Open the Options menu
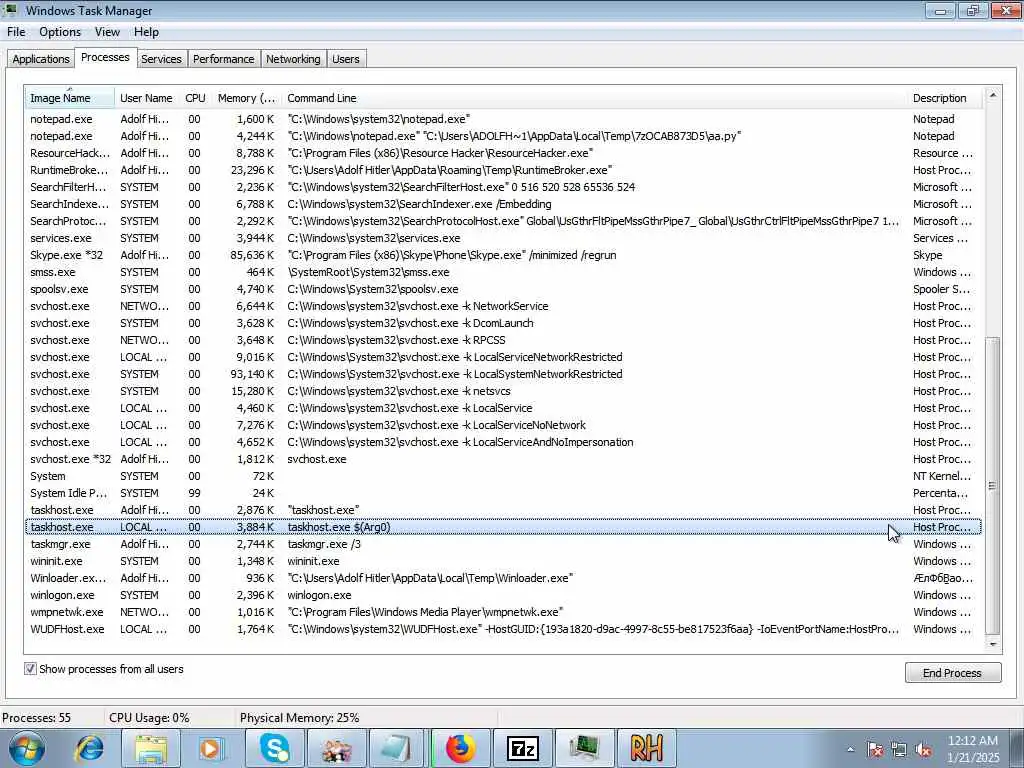 click(60, 32)
